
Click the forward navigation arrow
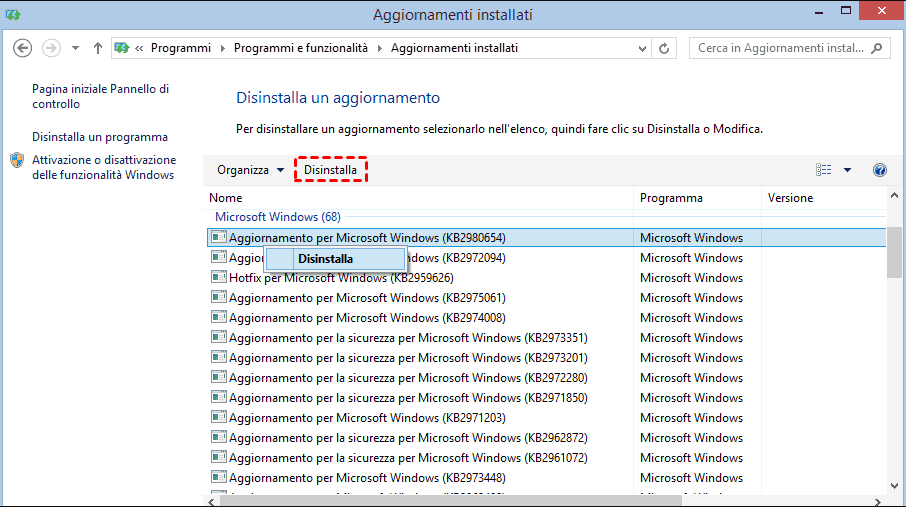(51, 48)
